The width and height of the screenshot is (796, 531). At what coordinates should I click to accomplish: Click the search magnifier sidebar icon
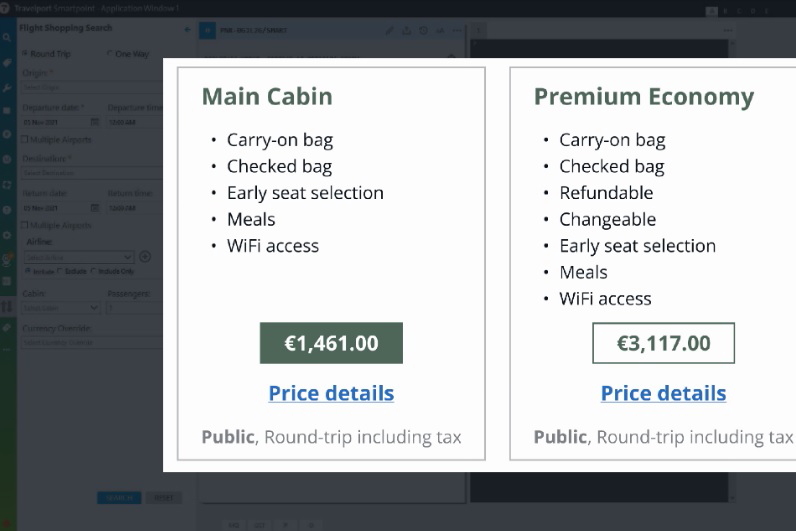coord(7,38)
